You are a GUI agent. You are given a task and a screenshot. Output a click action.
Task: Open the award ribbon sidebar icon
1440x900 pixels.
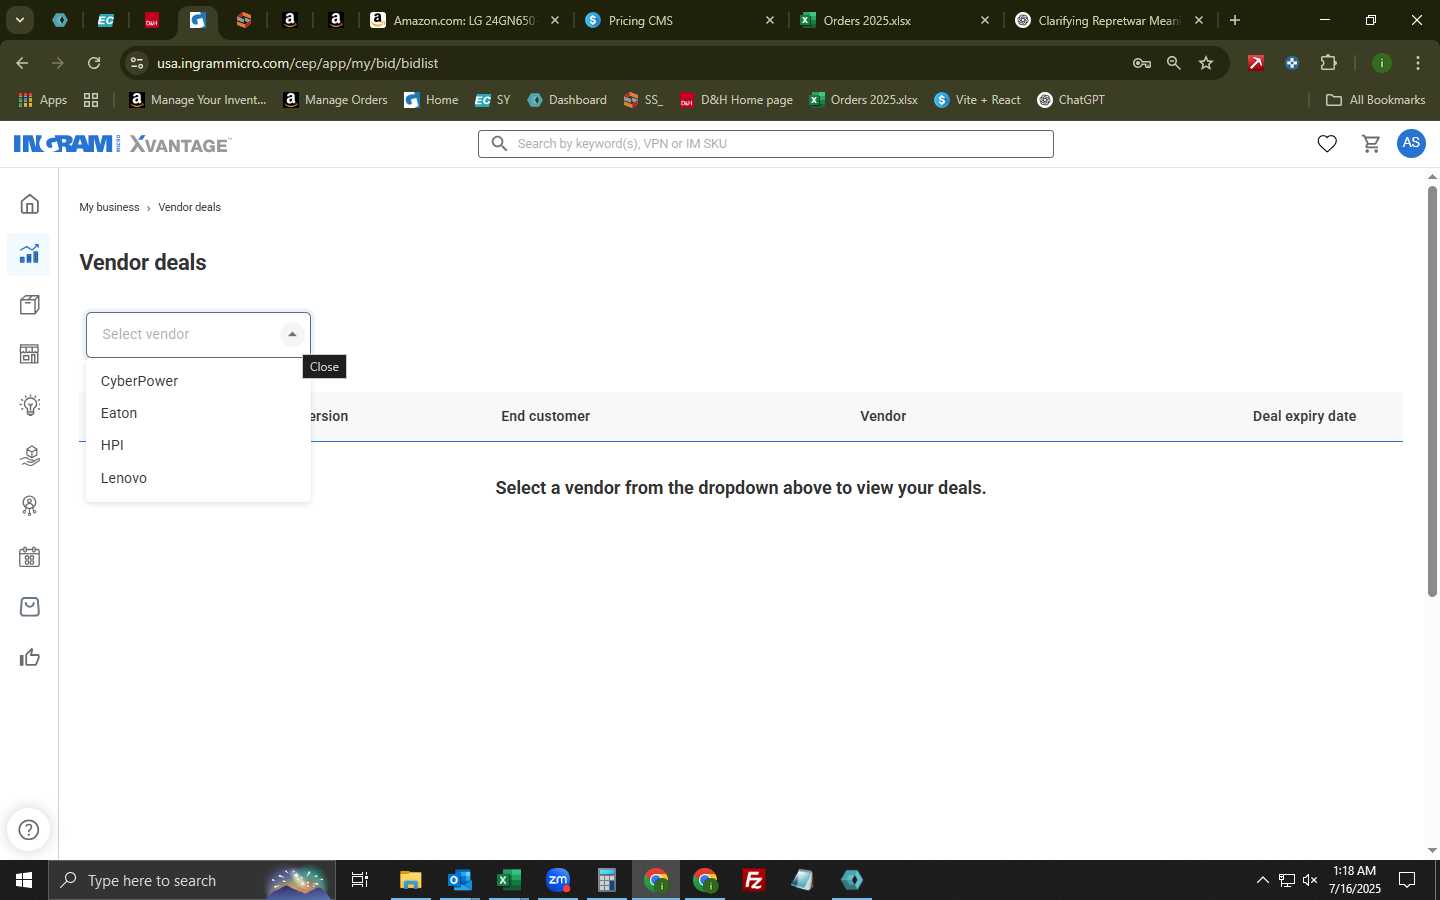coord(30,506)
